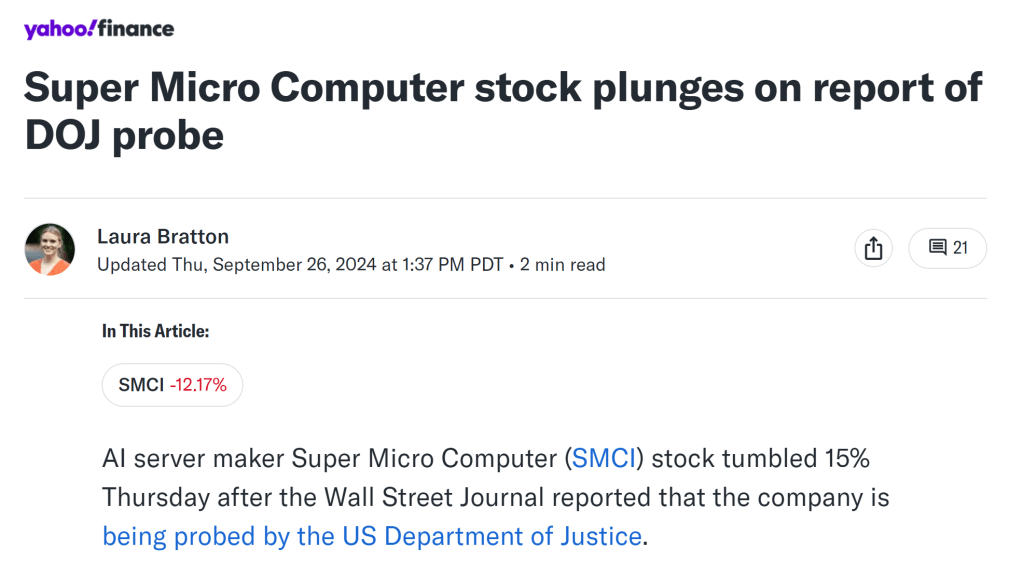Click the Super Micro Computer headline
Image resolution: width=1023 pixels, height=563 pixels.
503,90
